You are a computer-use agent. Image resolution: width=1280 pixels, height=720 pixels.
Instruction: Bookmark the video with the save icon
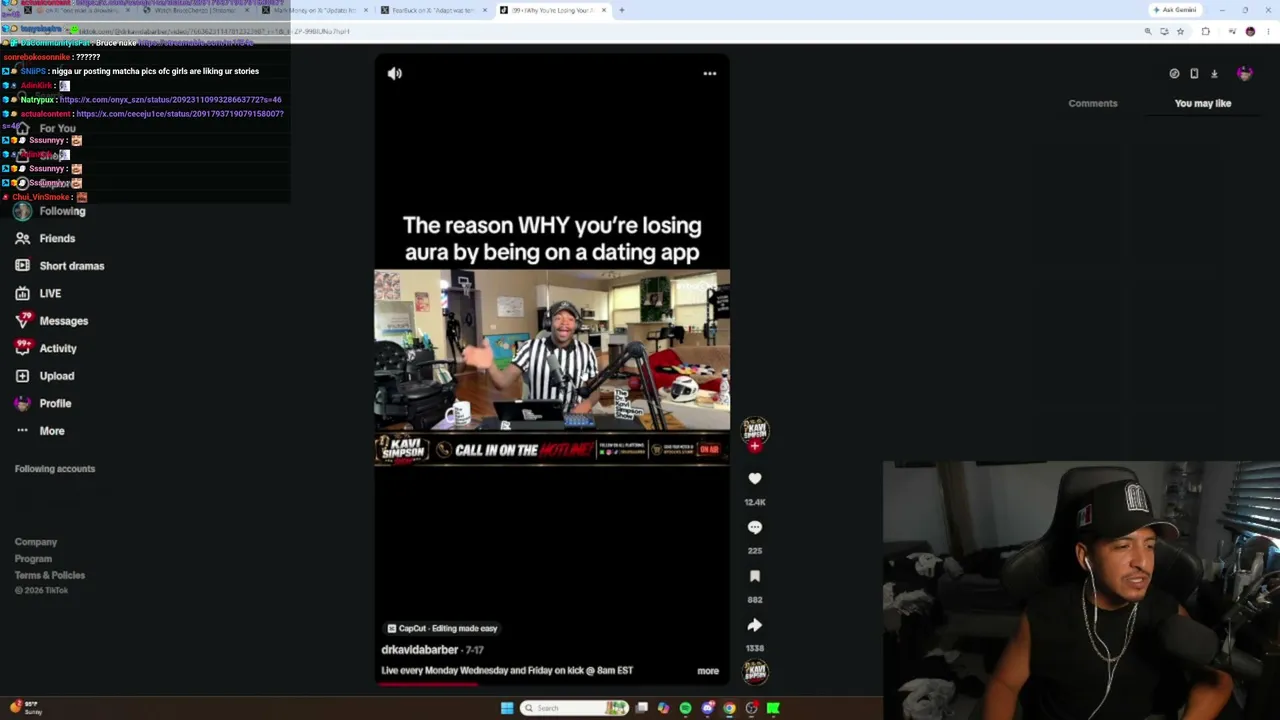755,576
